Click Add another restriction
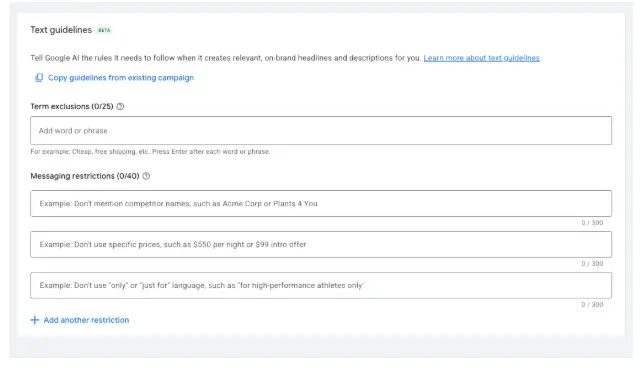Image resolution: width=641 pixels, height=370 pixels. click(86, 320)
